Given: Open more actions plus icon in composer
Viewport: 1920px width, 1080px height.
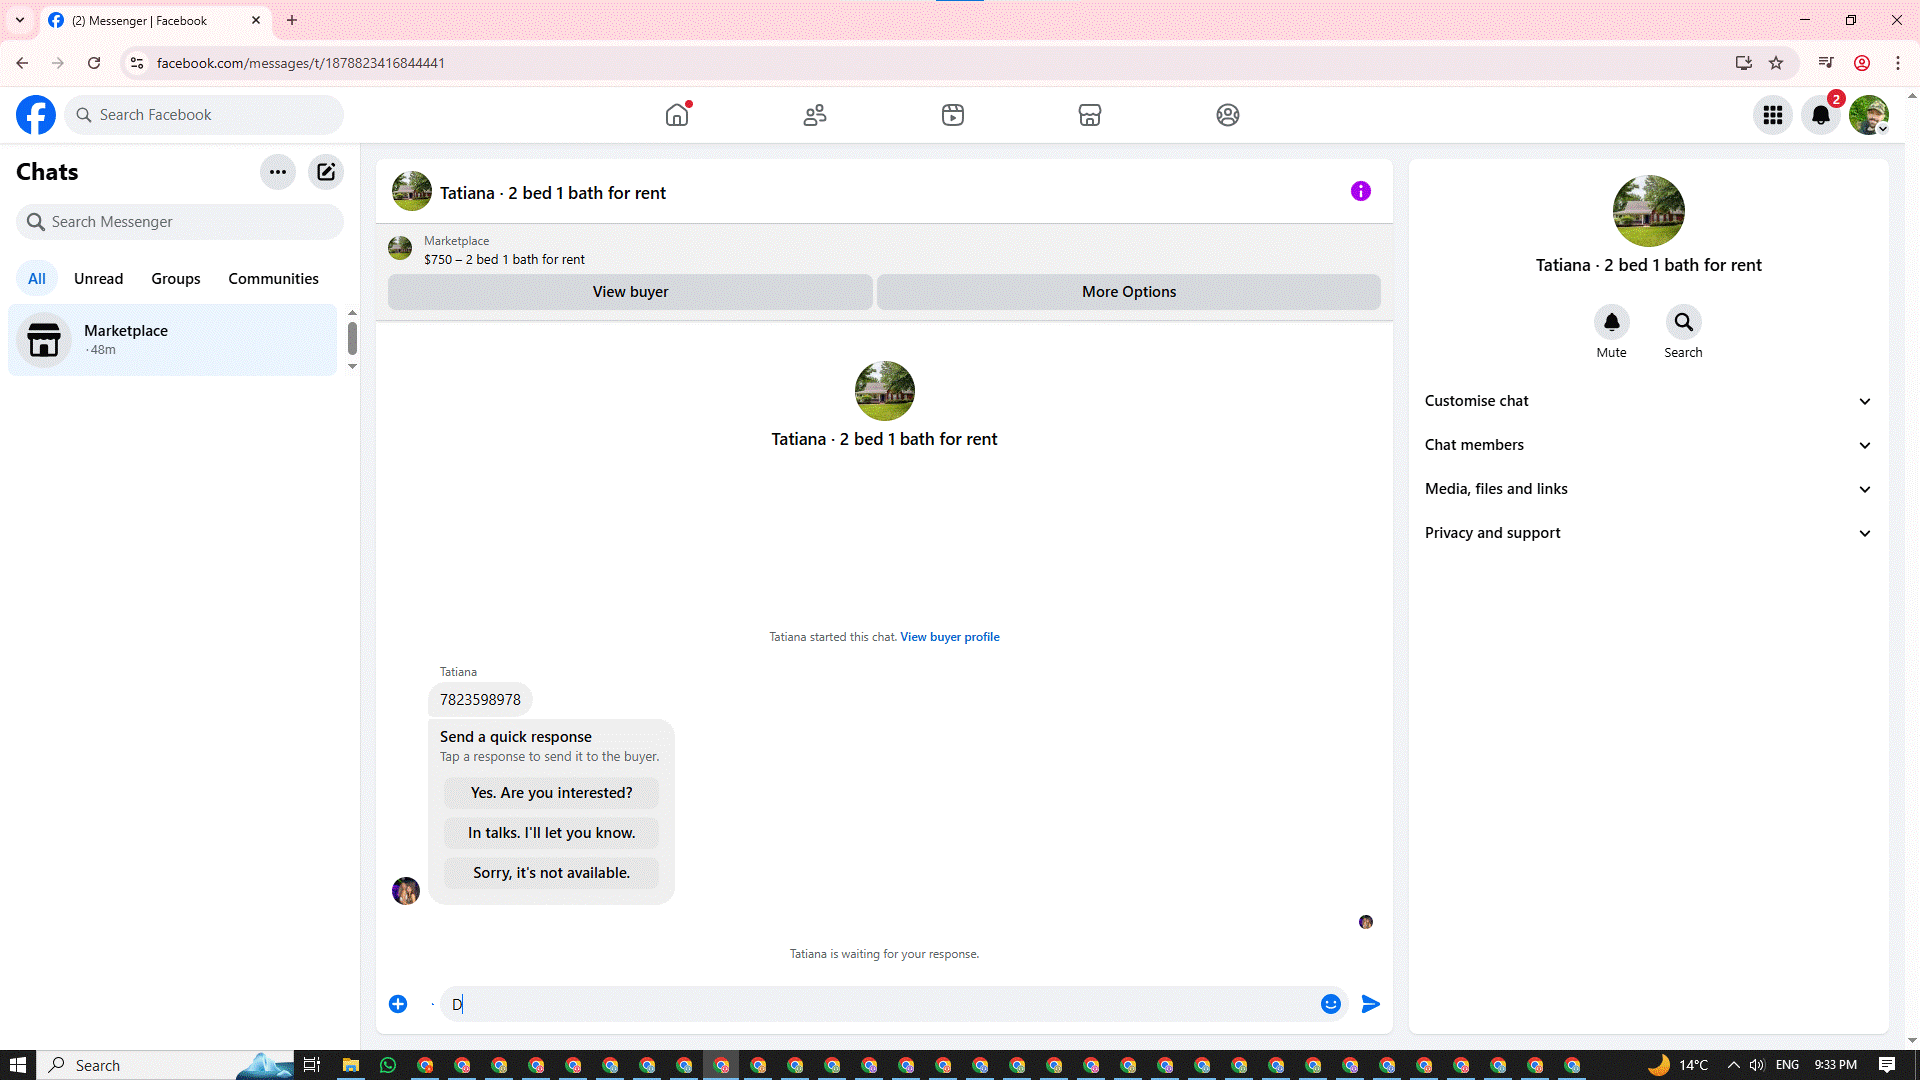Looking at the screenshot, I should coord(398,1004).
